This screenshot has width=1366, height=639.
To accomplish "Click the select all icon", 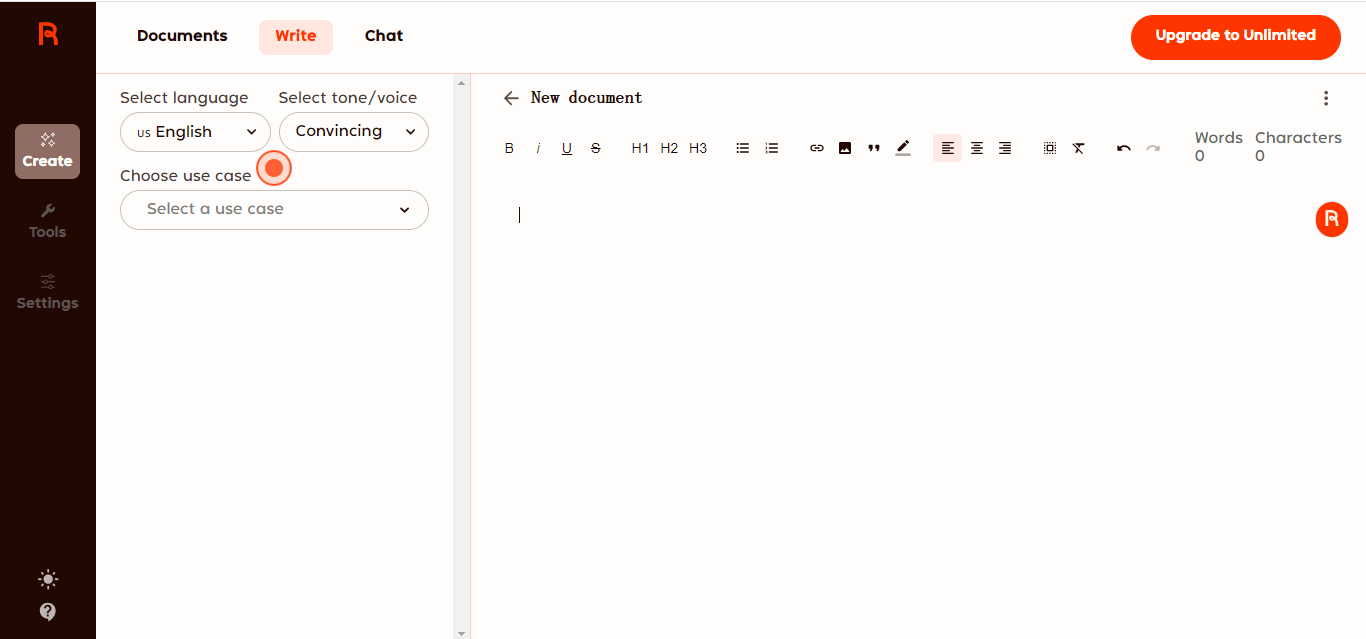I will (x=1050, y=148).
